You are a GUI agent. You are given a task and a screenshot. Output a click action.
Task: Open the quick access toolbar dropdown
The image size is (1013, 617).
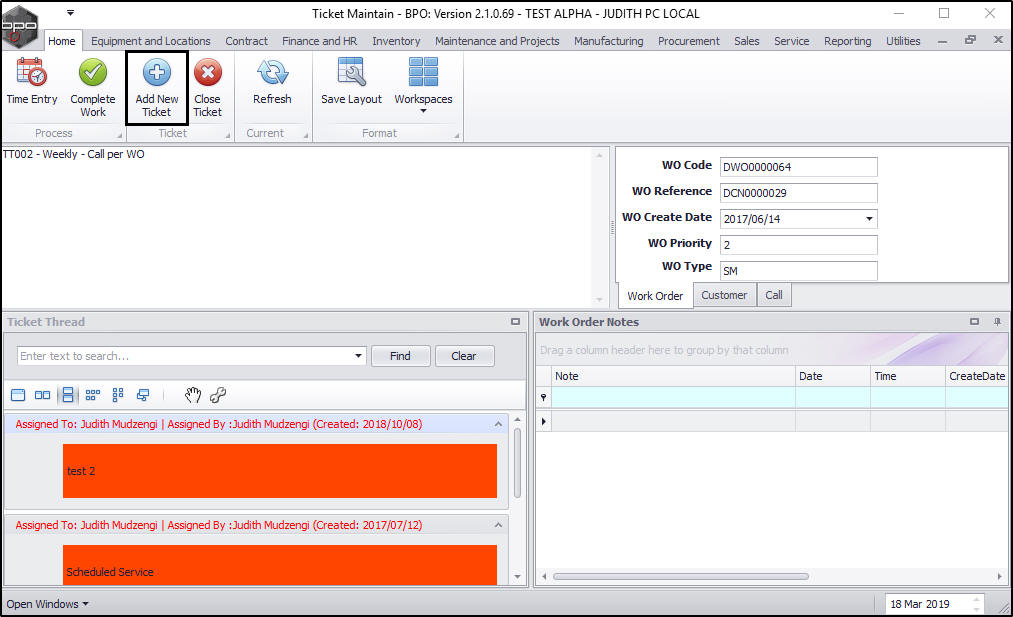[x=70, y=13]
